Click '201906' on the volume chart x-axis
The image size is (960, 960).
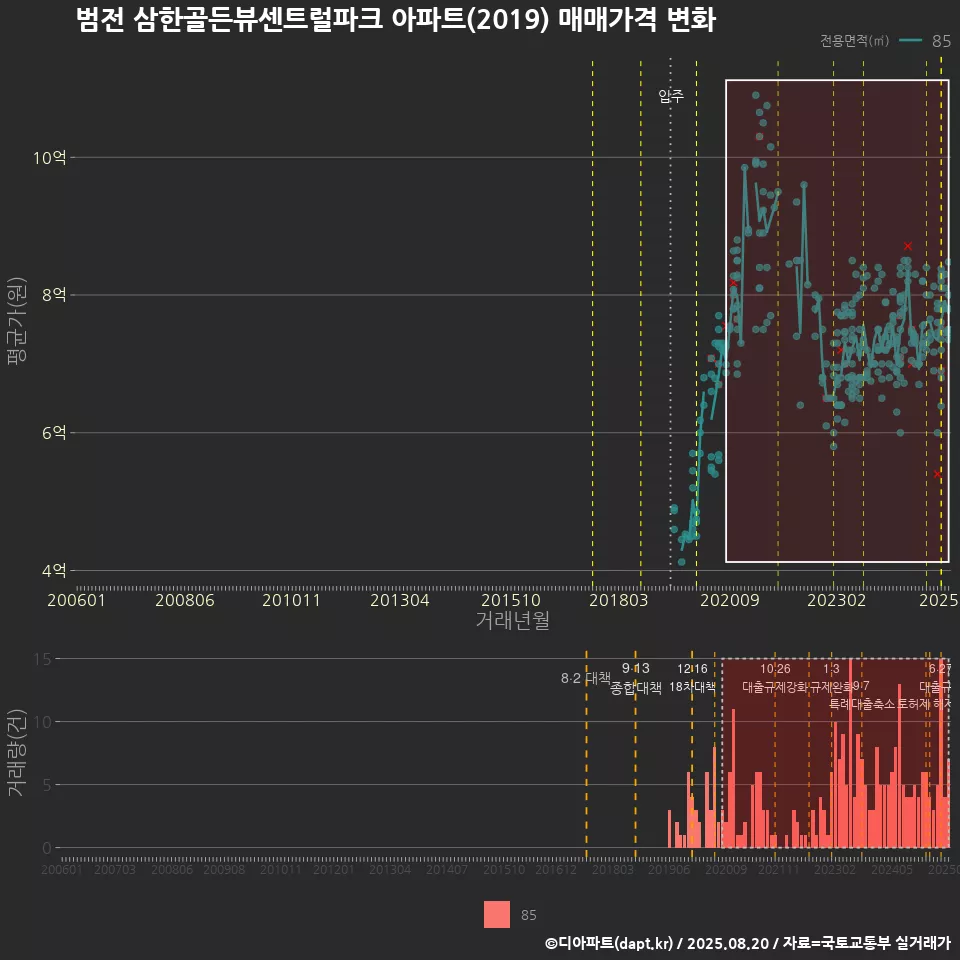(x=669, y=869)
